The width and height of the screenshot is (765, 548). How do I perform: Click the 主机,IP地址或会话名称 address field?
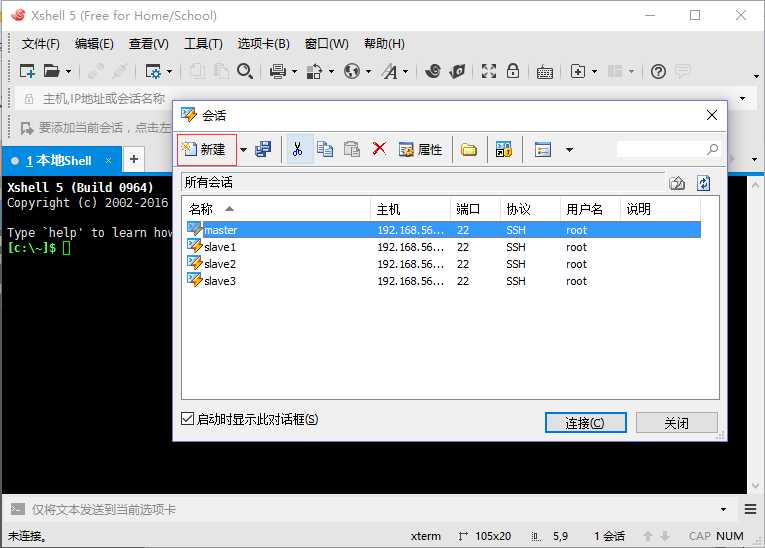(x=104, y=99)
